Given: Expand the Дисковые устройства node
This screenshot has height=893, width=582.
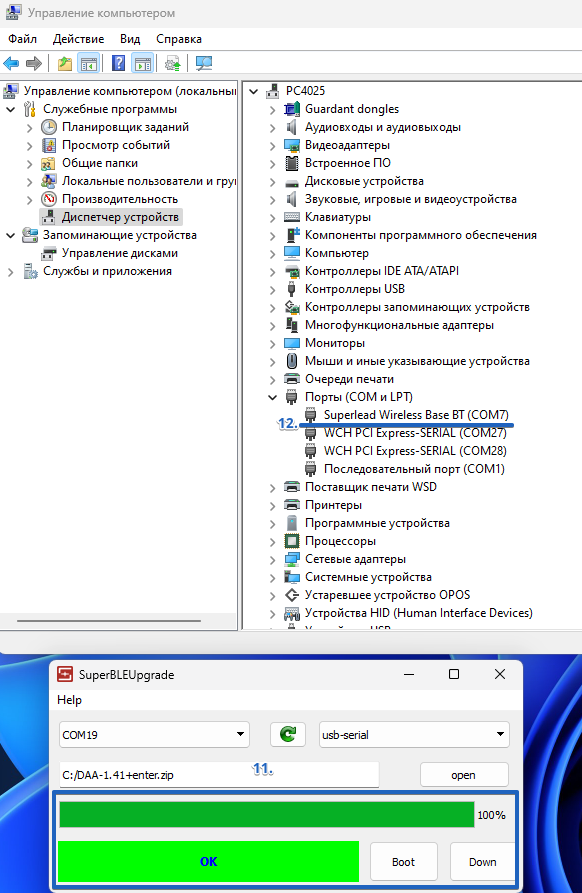Looking at the screenshot, I should click(273, 182).
